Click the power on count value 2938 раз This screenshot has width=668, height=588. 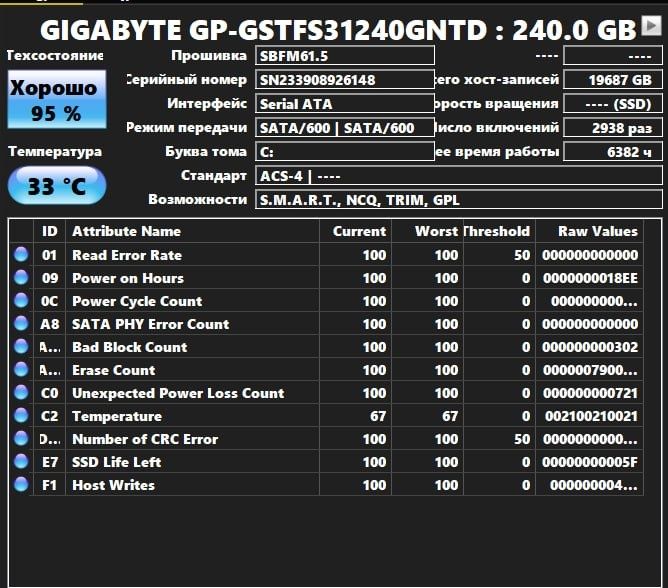(613, 127)
